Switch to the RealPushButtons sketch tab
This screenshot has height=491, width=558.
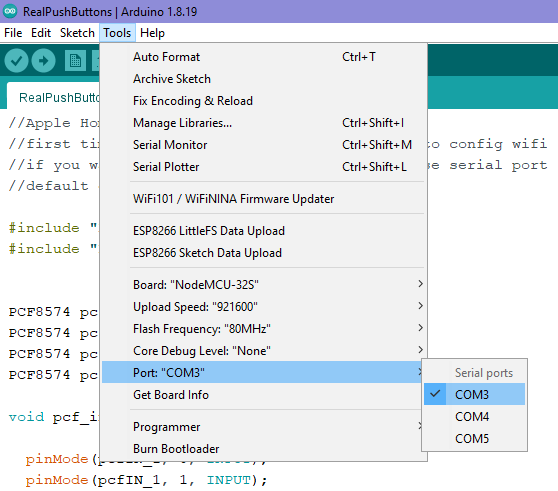point(53,97)
